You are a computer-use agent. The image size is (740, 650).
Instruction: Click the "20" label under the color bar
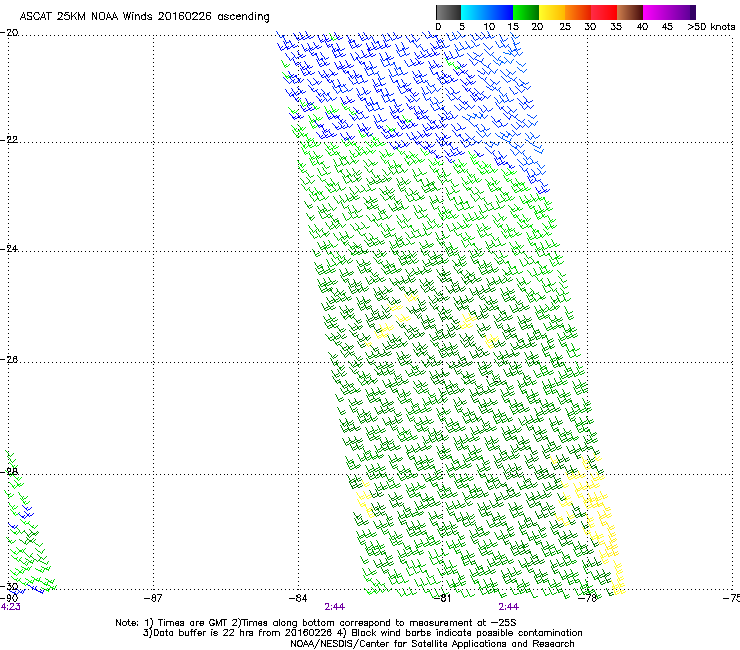(x=537, y=27)
